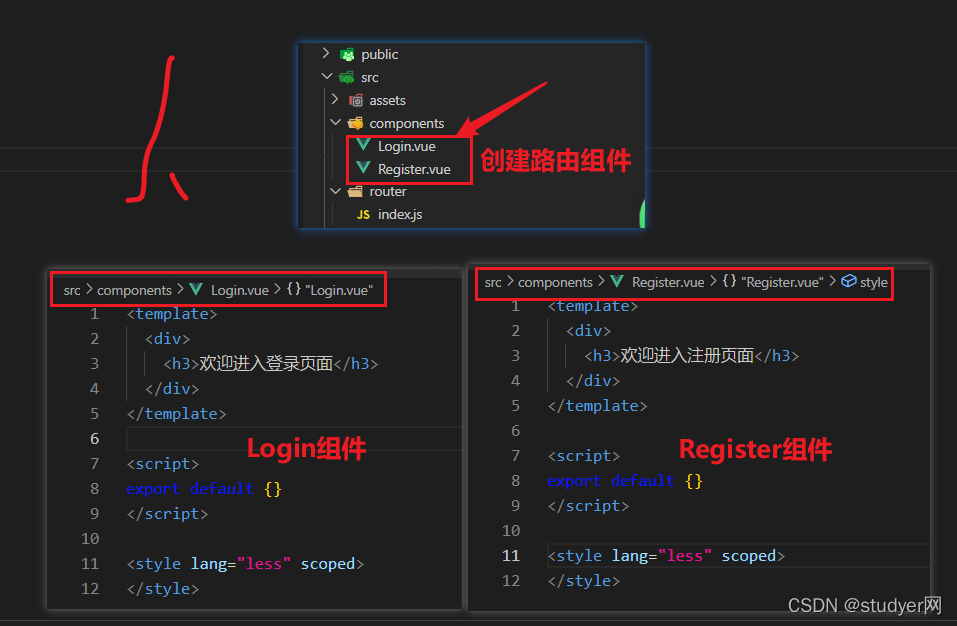Select the router folder label
The width and height of the screenshot is (957, 626).
[388, 192]
